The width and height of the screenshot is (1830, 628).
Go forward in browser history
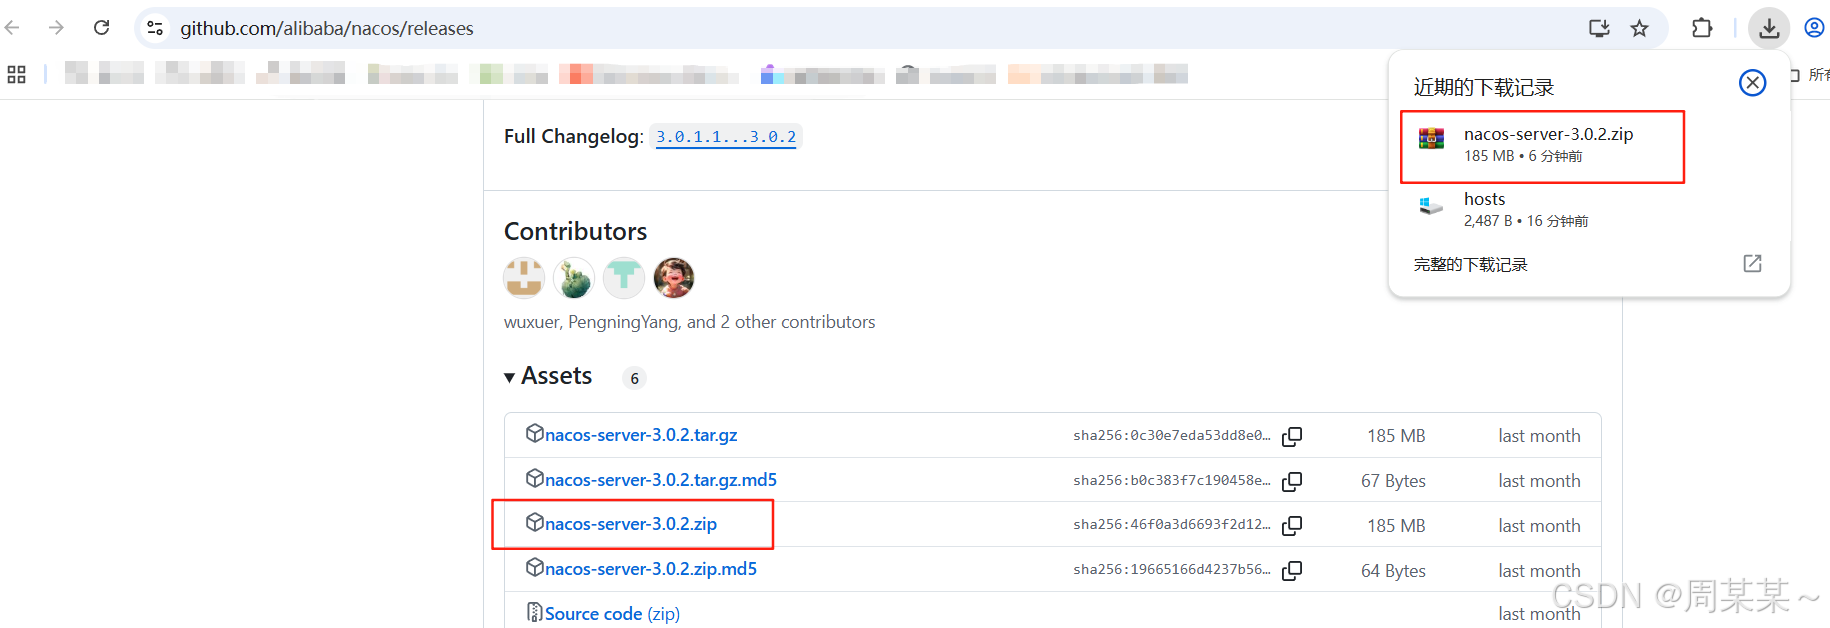56,28
